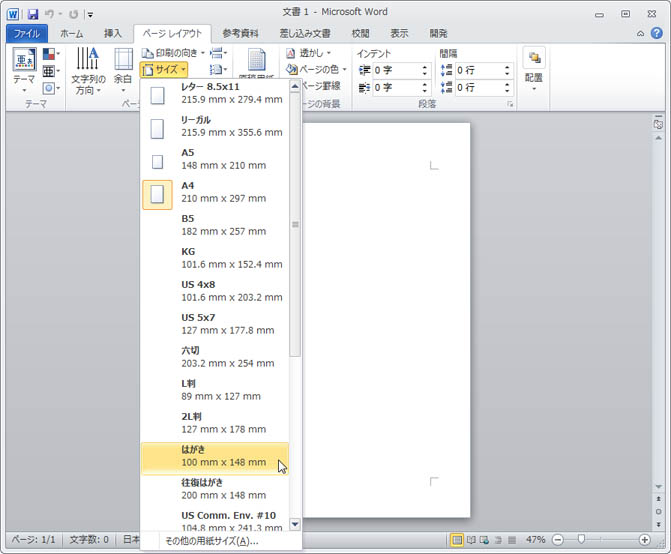Open the テーマ (Themes) button
Image resolution: width=671 pixels, height=554 pixels.
click(23, 70)
